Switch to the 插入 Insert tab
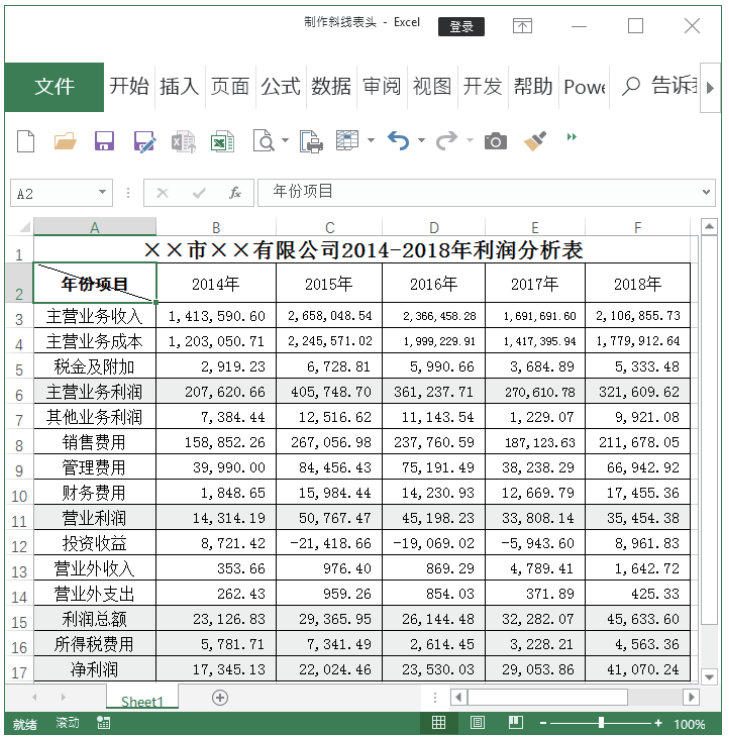This screenshot has height=743, width=729. (x=179, y=87)
